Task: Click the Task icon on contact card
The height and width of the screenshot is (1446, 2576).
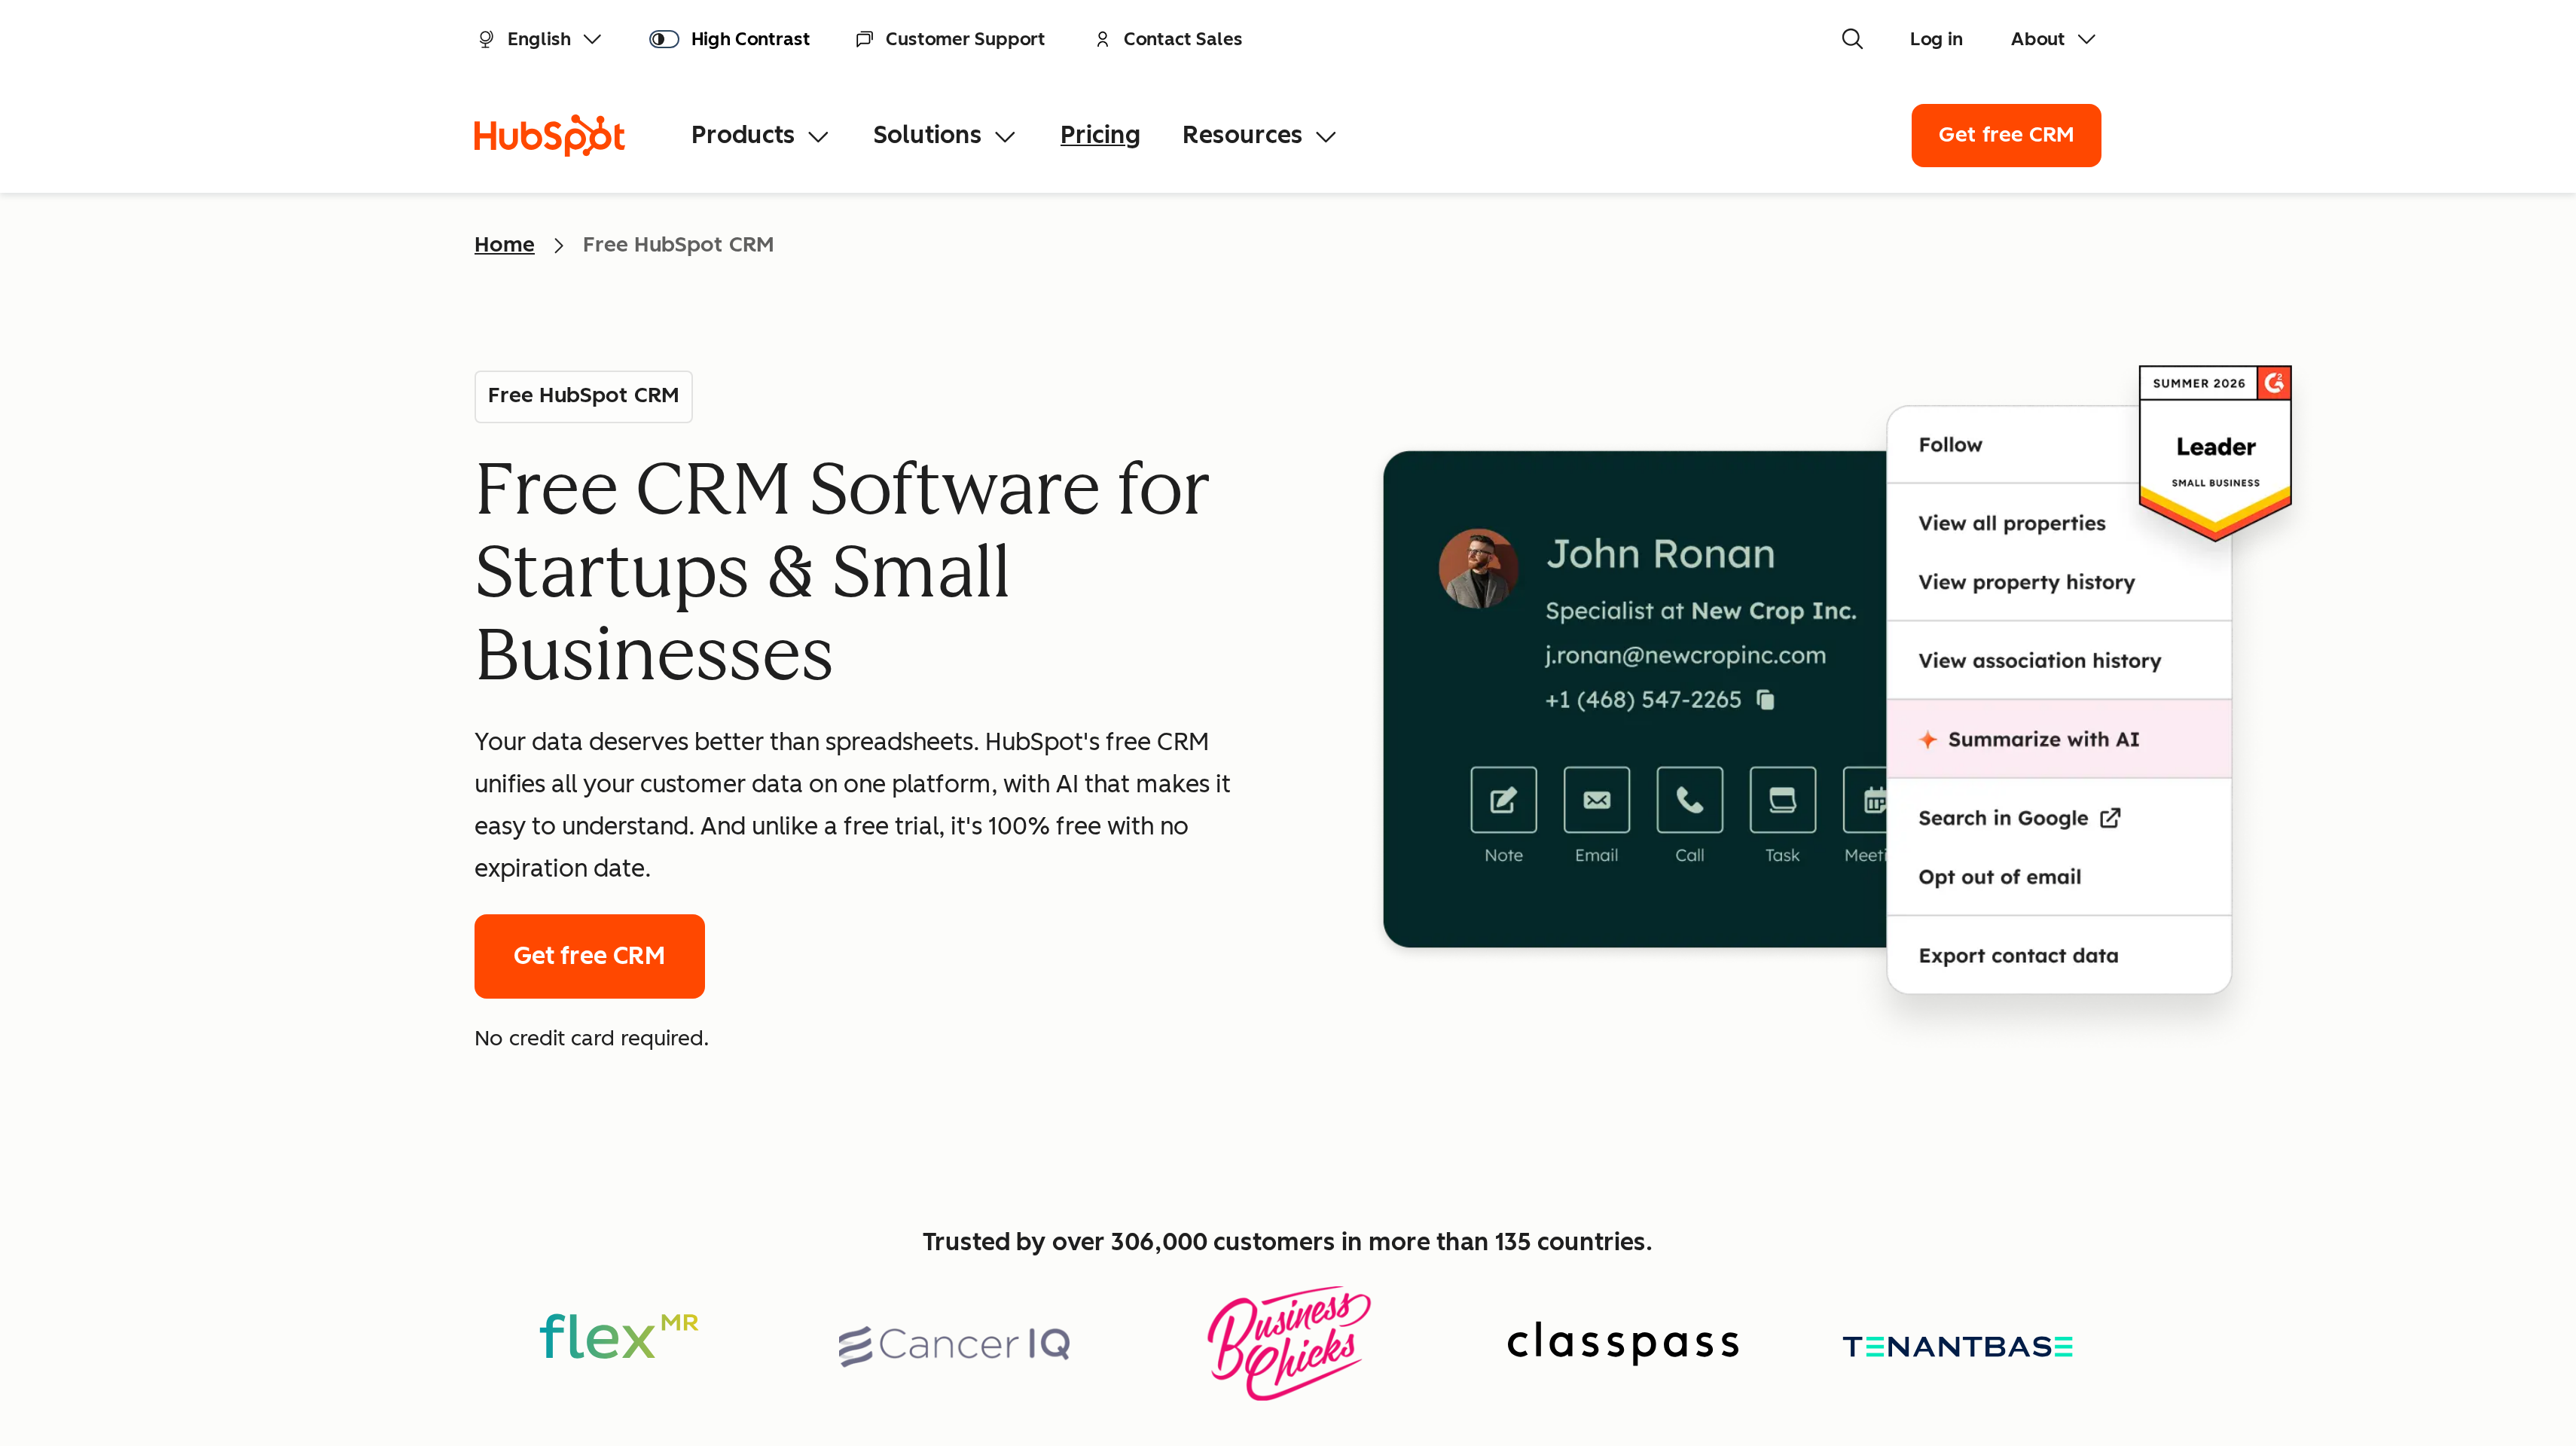Action: [1782, 799]
